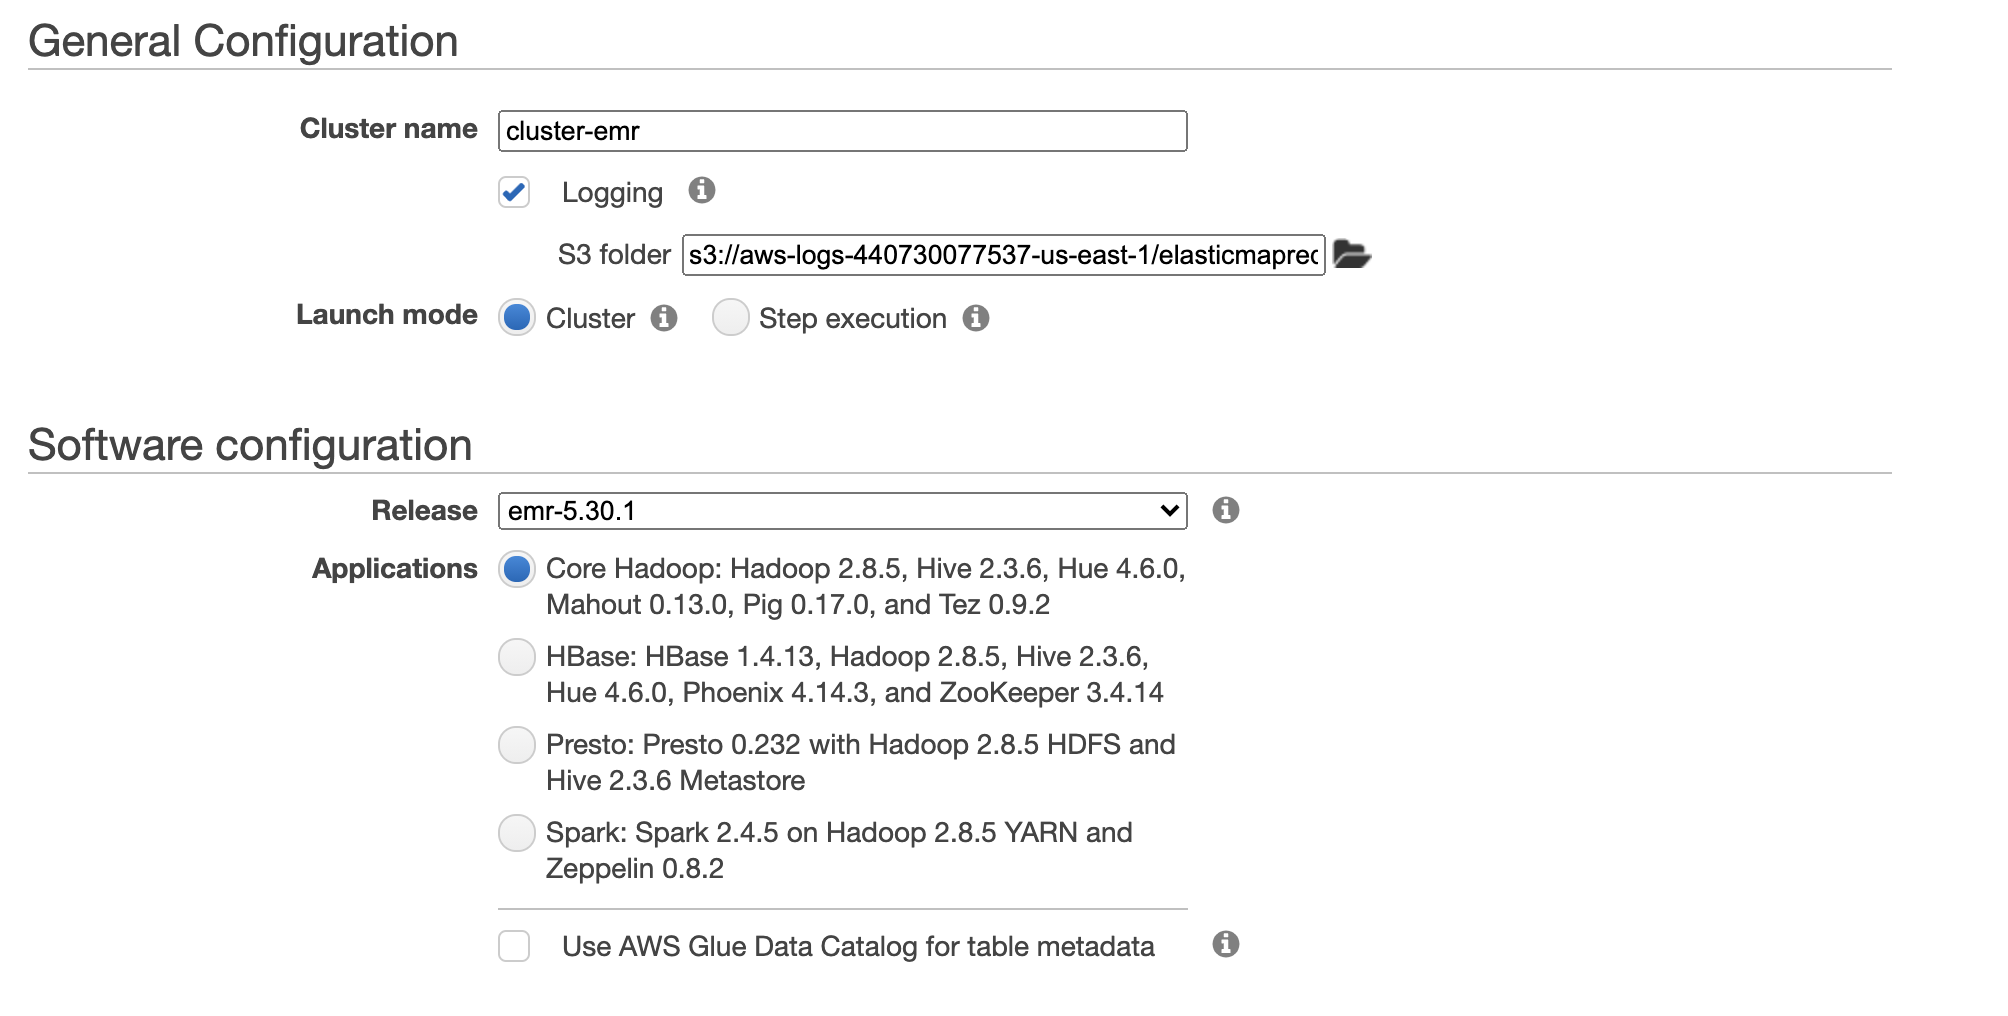Screen dimensions: 2008x1016
Task: Open the Release emr-5.30.1 dropdown
Action: click(x=843, y=511)
